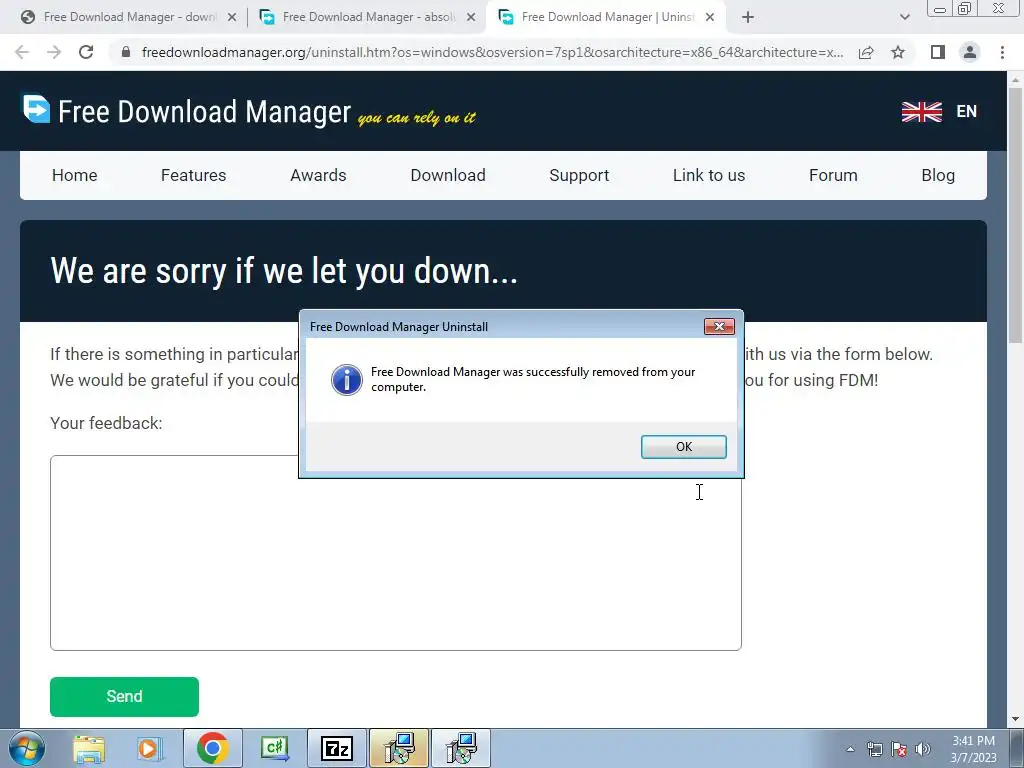
Task: Click the UK flag language icon
Action: pyautogui.click(x=921, y=112)
